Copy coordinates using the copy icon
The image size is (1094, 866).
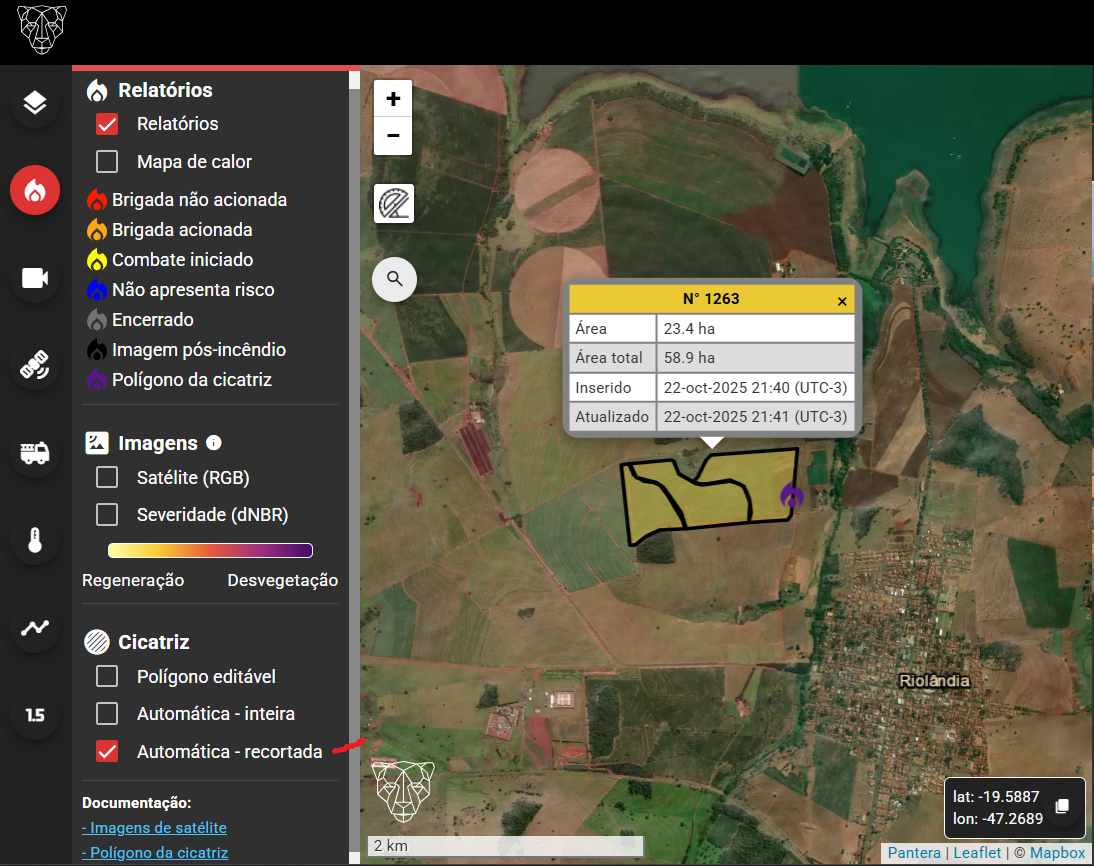pyautogui.click(x=1062, y=806)
